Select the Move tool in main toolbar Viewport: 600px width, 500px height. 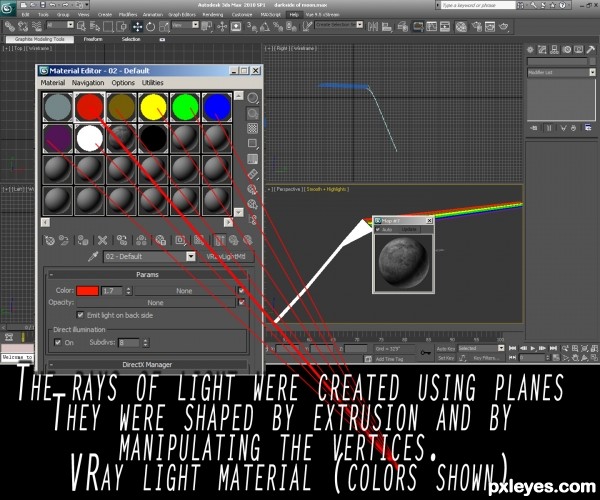(x=137, y=26)
